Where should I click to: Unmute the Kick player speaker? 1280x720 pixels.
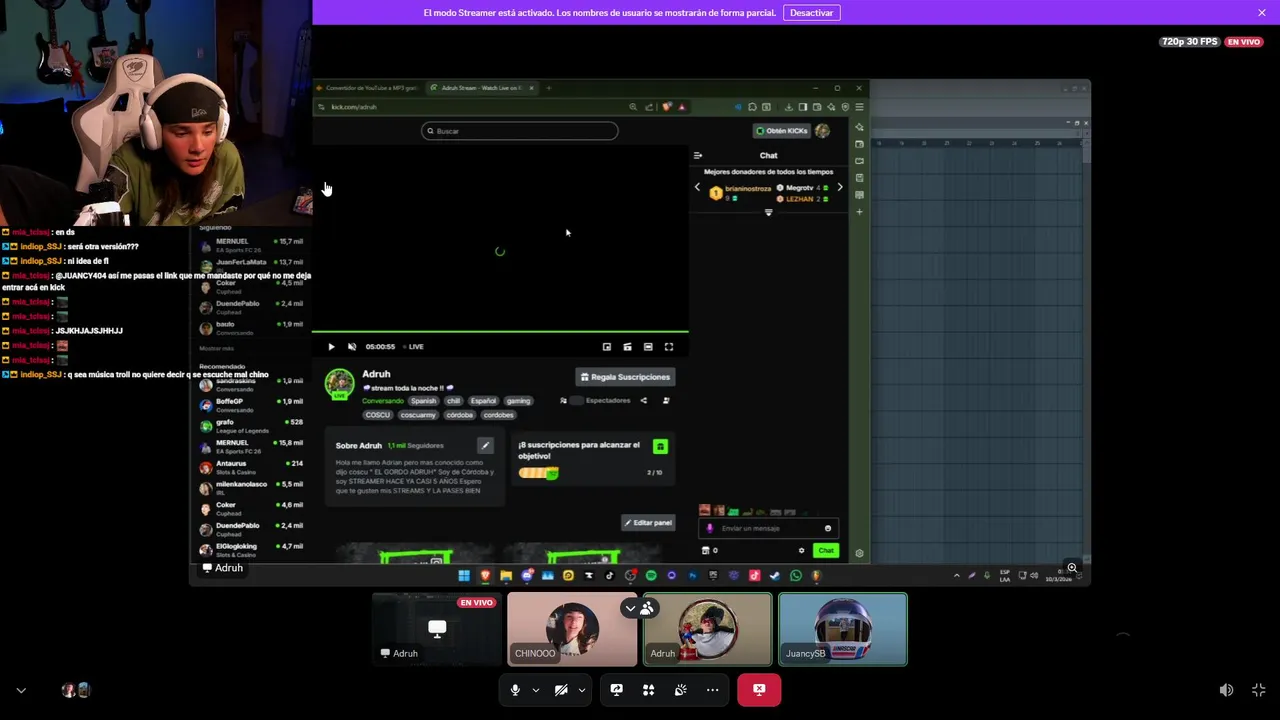tap(351, 347)
